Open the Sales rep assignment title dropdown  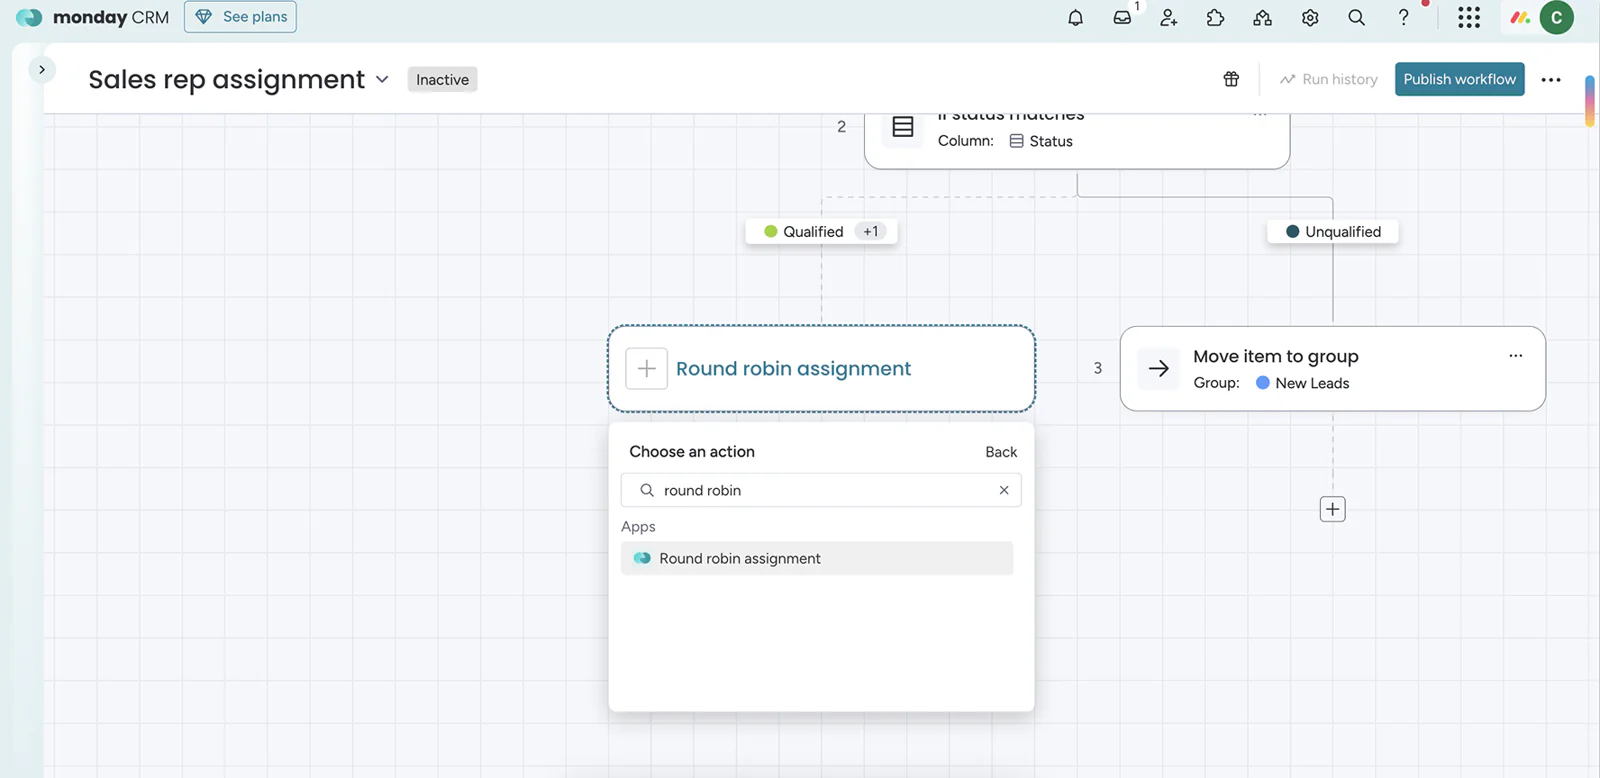pos(382,80)
